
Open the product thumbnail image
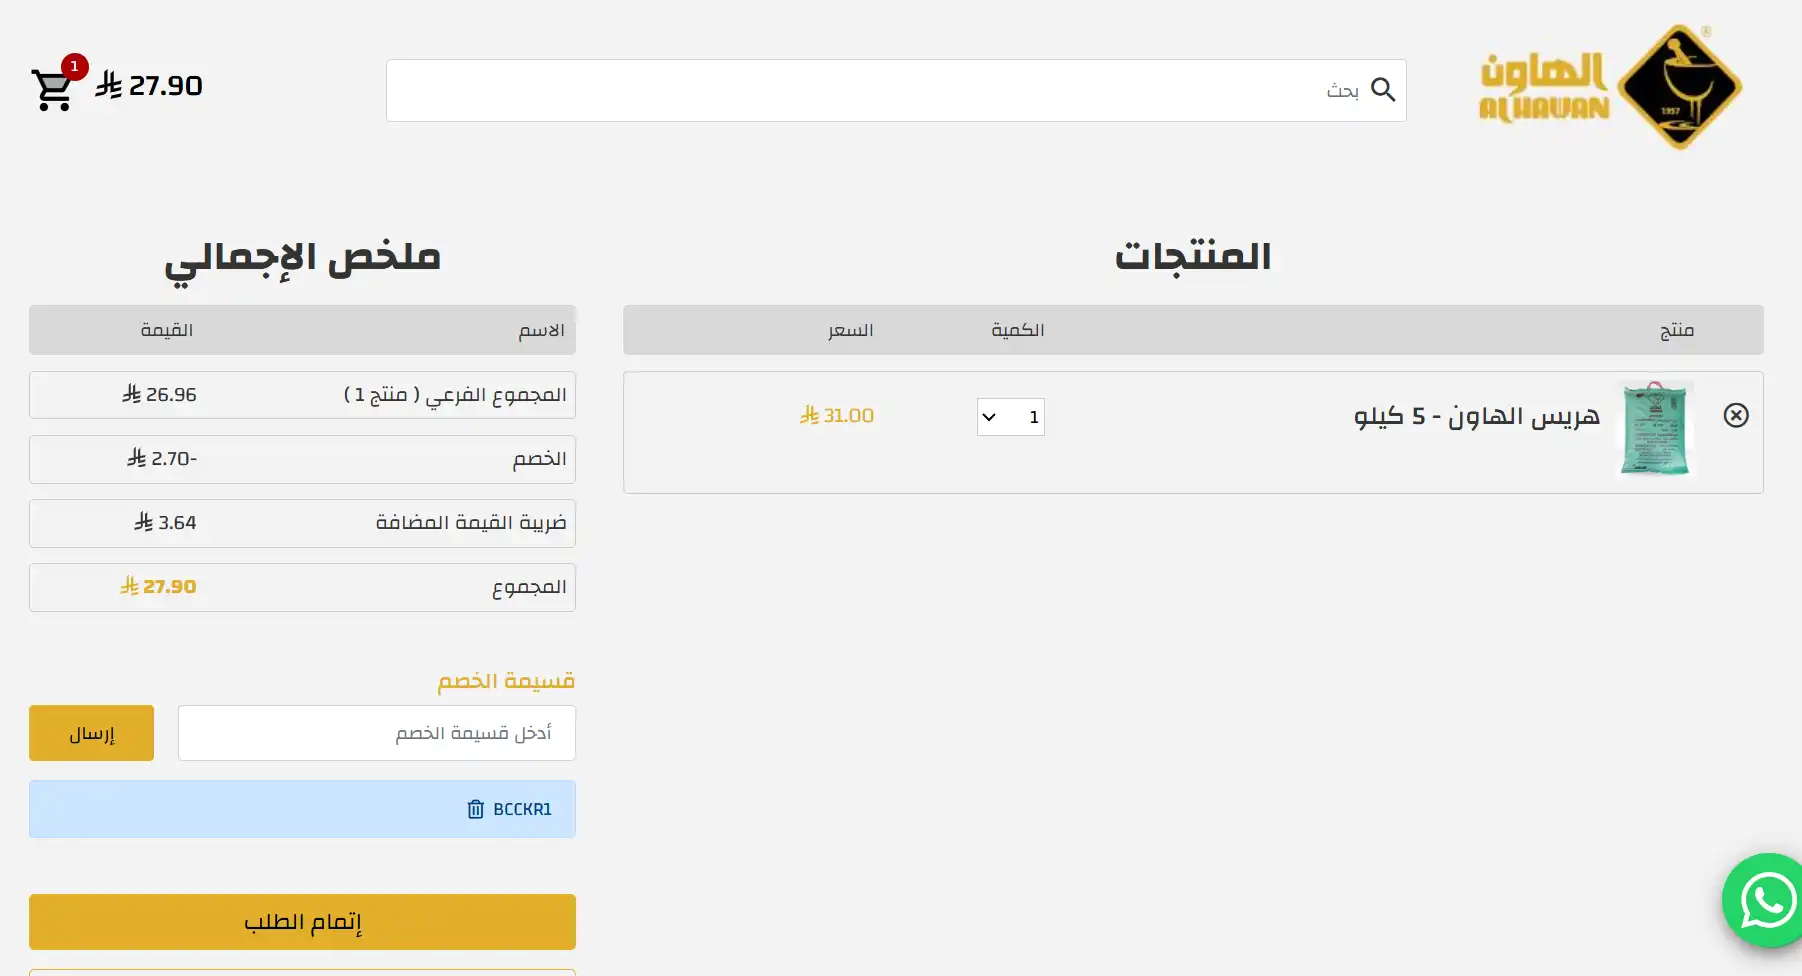click(x=1654, y=428)
